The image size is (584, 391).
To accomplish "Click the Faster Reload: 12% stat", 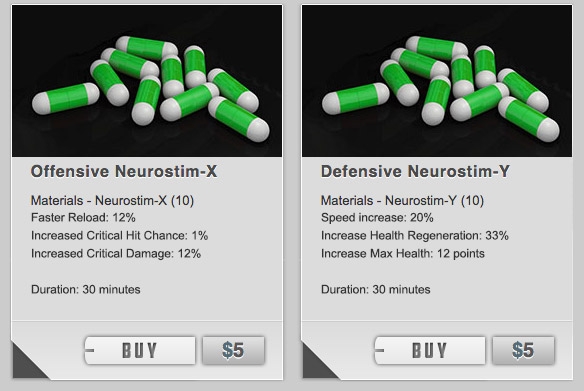I will [x=83, y=217].
